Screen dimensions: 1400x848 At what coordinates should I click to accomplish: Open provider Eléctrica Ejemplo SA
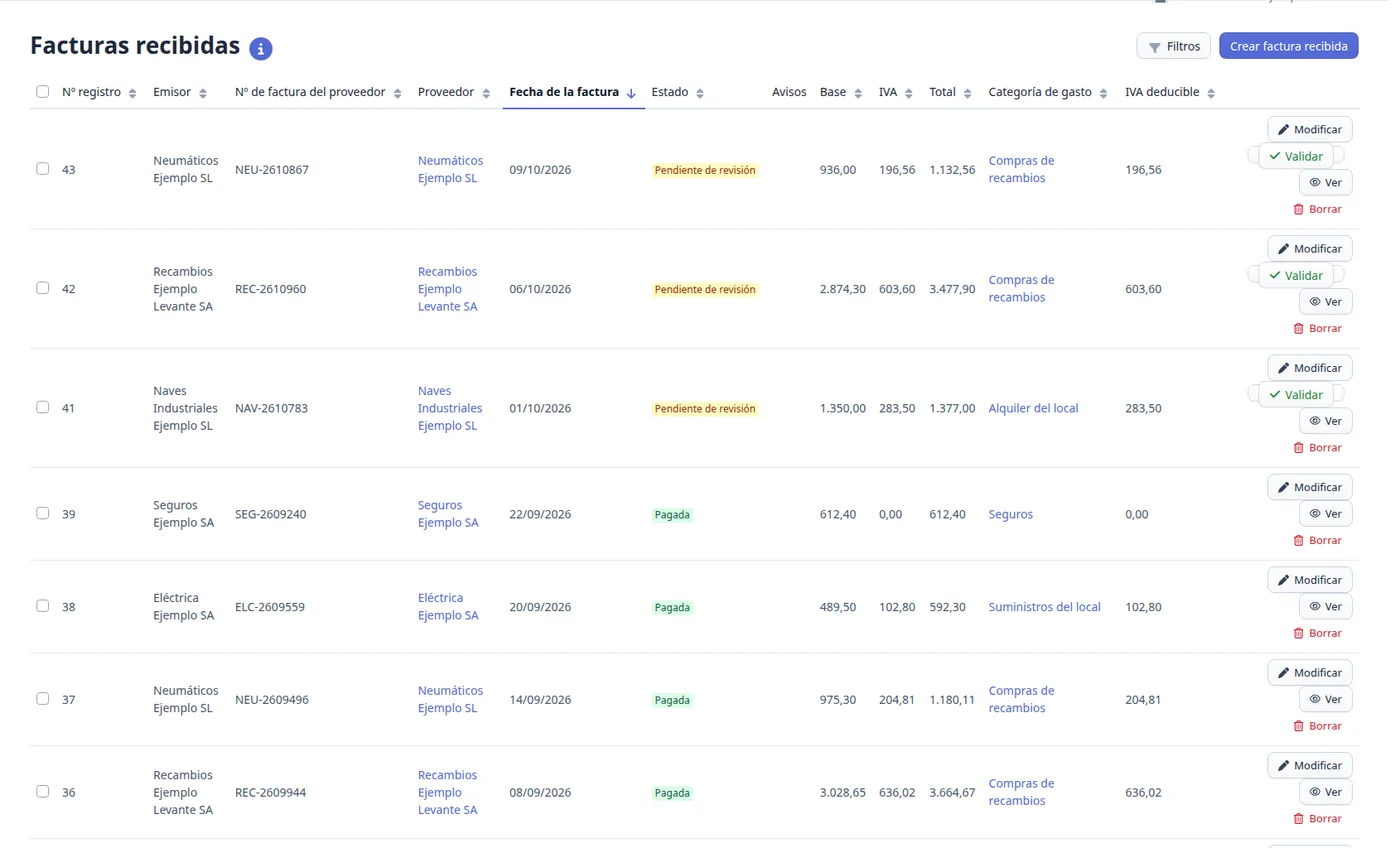[x=448, y=606]
